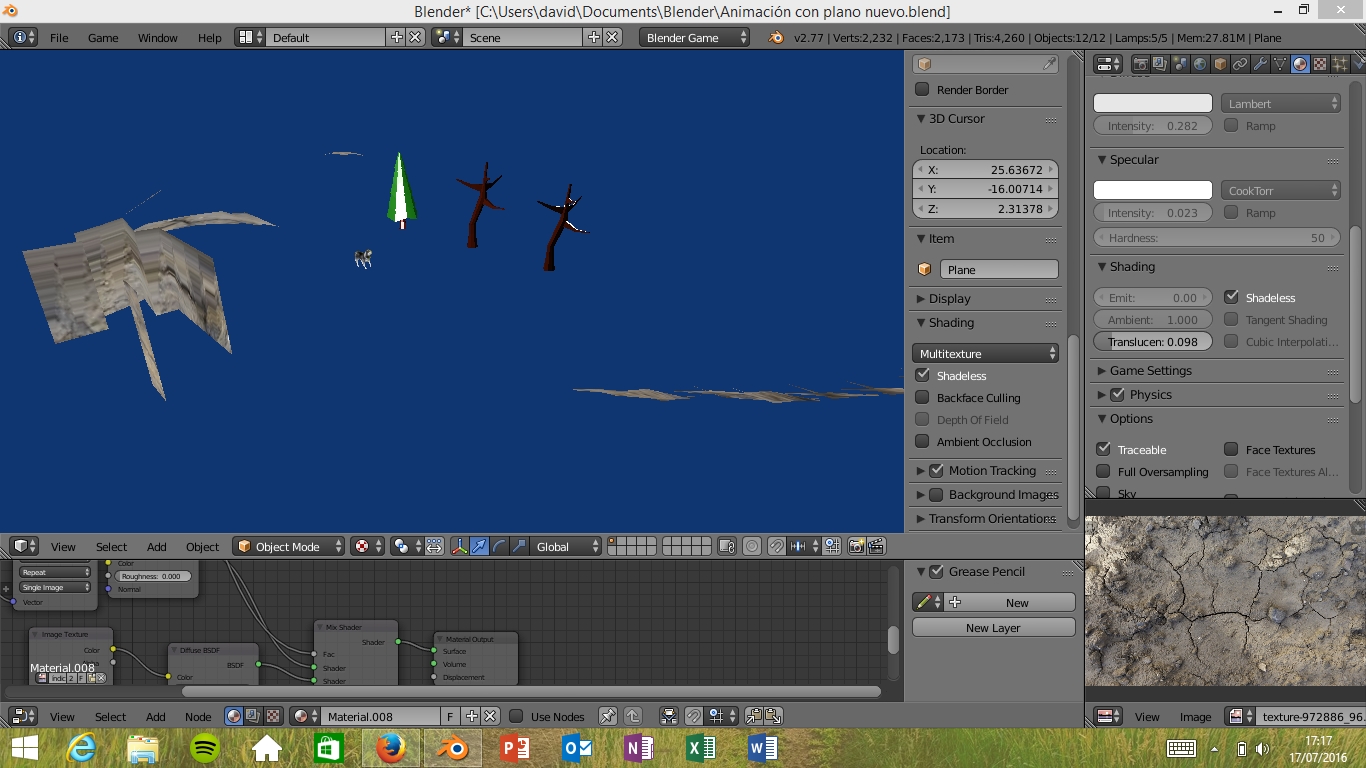1366x768 pixels.
Task: Open the Render properties camera tab
Action: coord(1140,64)
